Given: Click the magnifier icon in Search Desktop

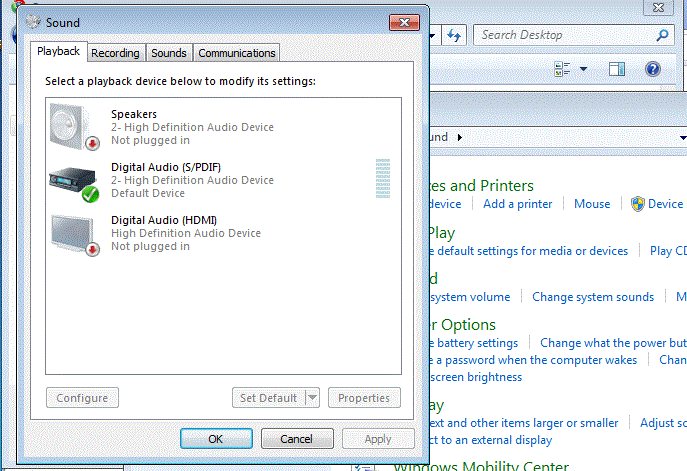Looking at the screenshot, I should tap(663, 35).
